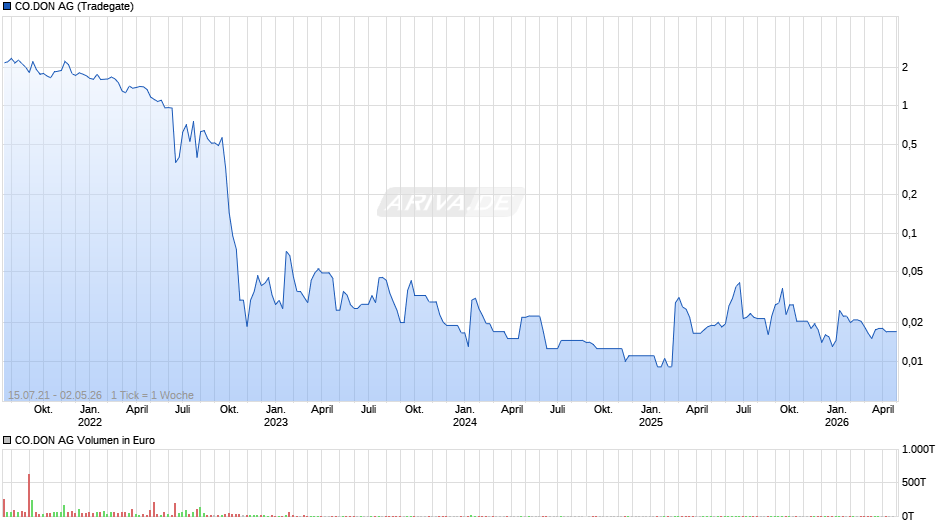Click the price axis label '2'

point(905,67)
